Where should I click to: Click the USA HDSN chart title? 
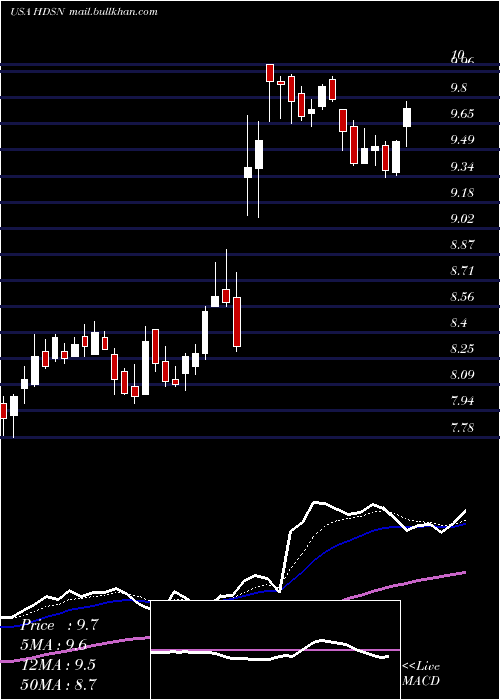(38, 12)
